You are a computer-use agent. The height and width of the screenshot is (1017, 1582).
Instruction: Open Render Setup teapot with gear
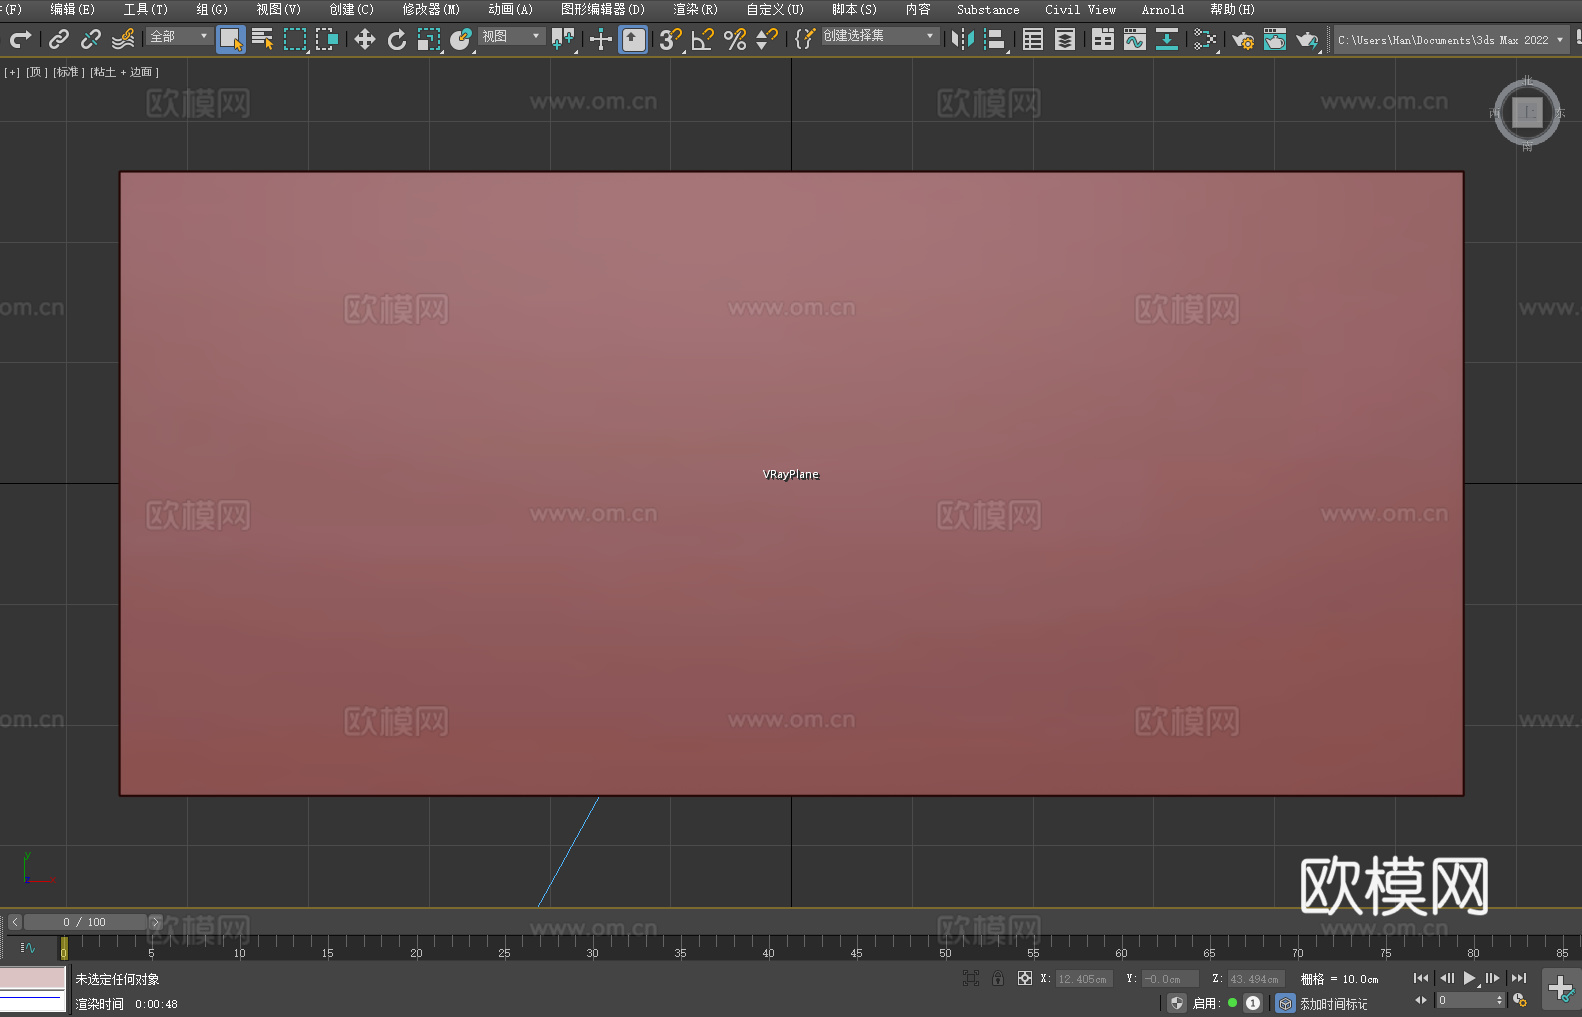tap(1242, 40)
